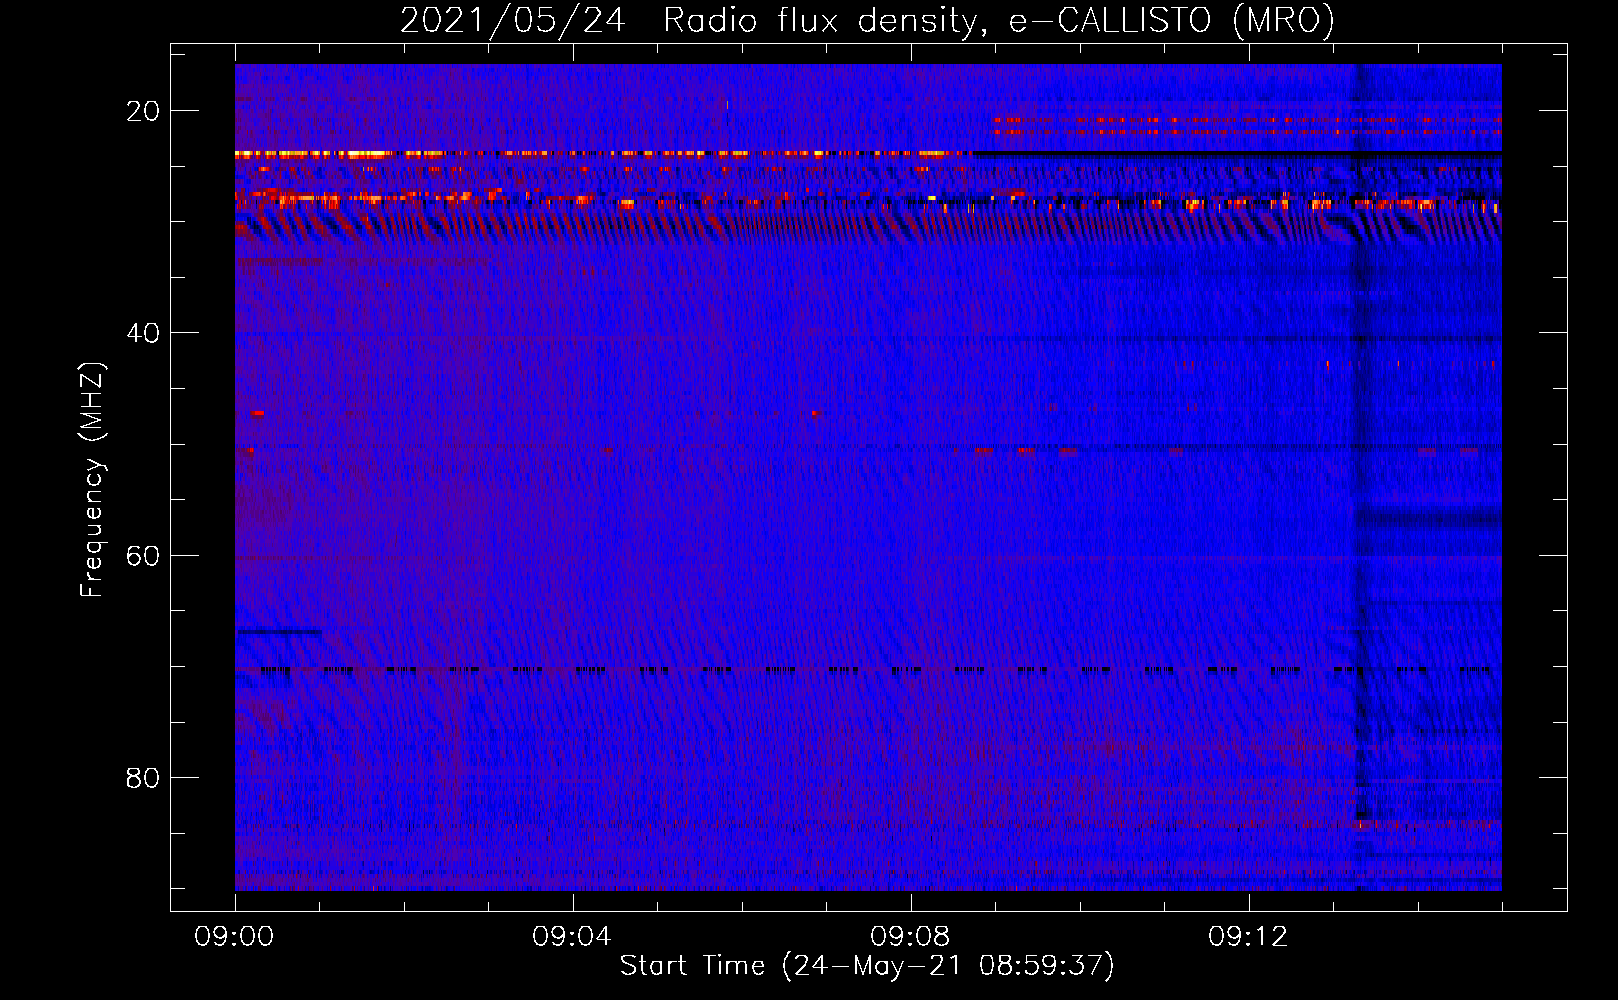Click the 09:12 time tick label
Image resolution: width=1618 pixels, height=1000 pixels.
click(1248, 937)
